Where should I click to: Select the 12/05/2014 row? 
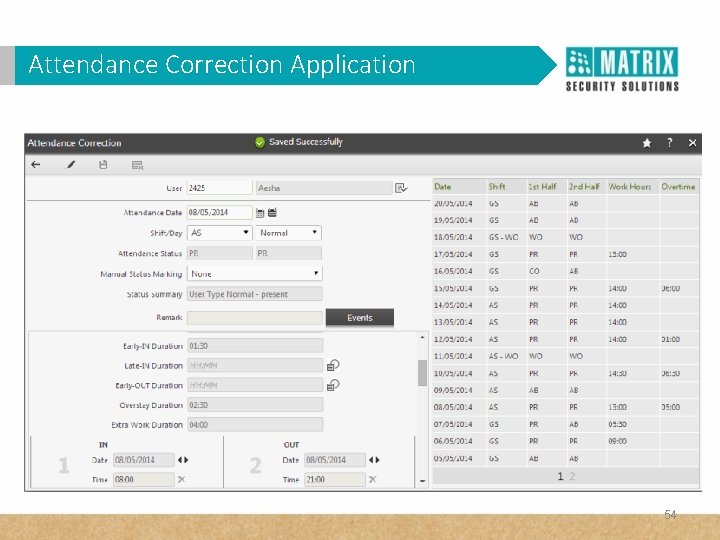566,339
